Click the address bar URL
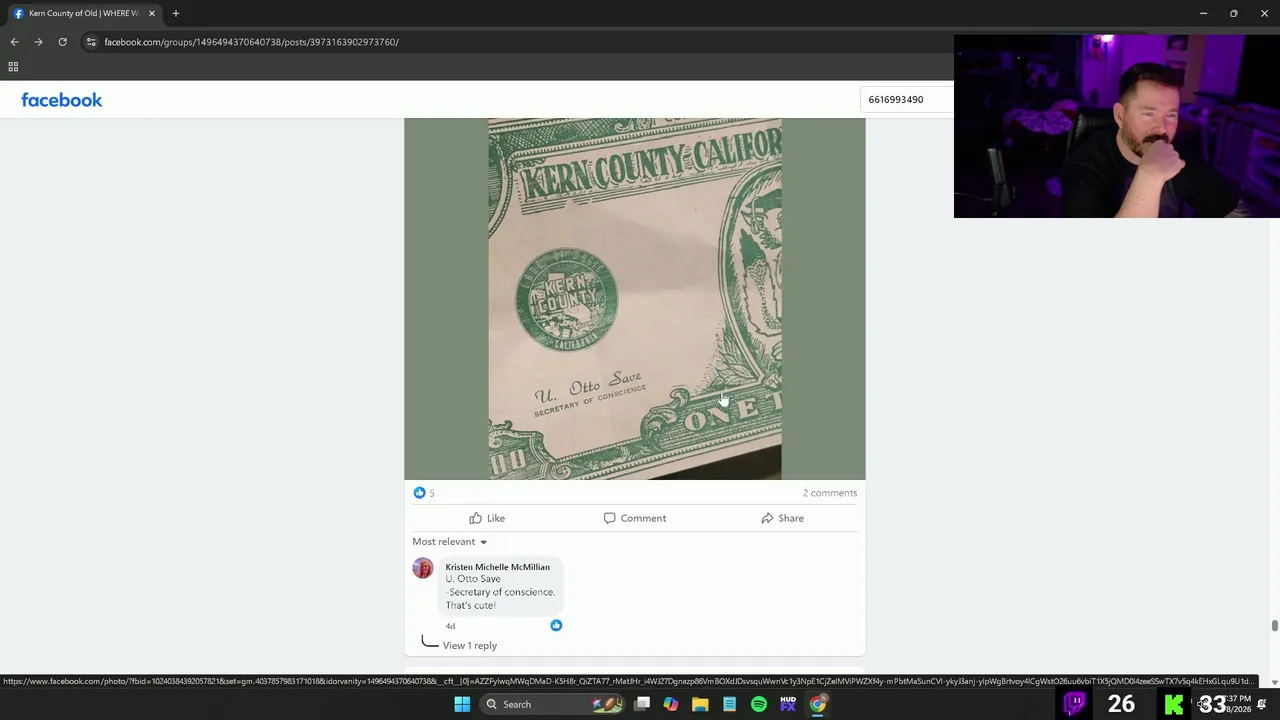 (x=251, y=42)
